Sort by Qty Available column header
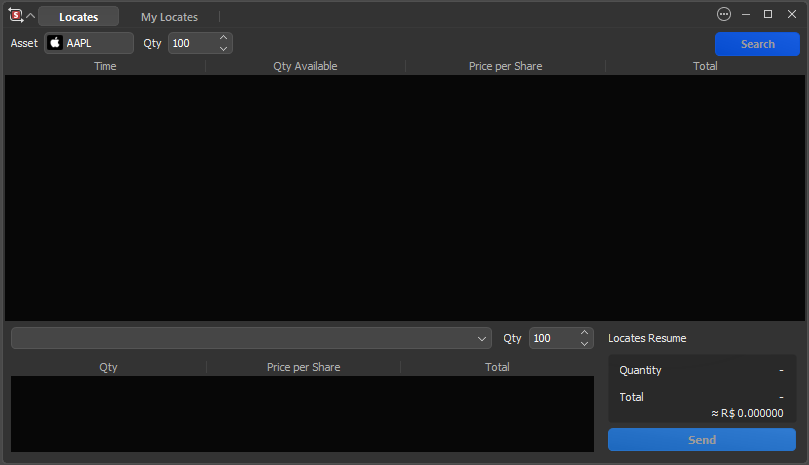 305,66
